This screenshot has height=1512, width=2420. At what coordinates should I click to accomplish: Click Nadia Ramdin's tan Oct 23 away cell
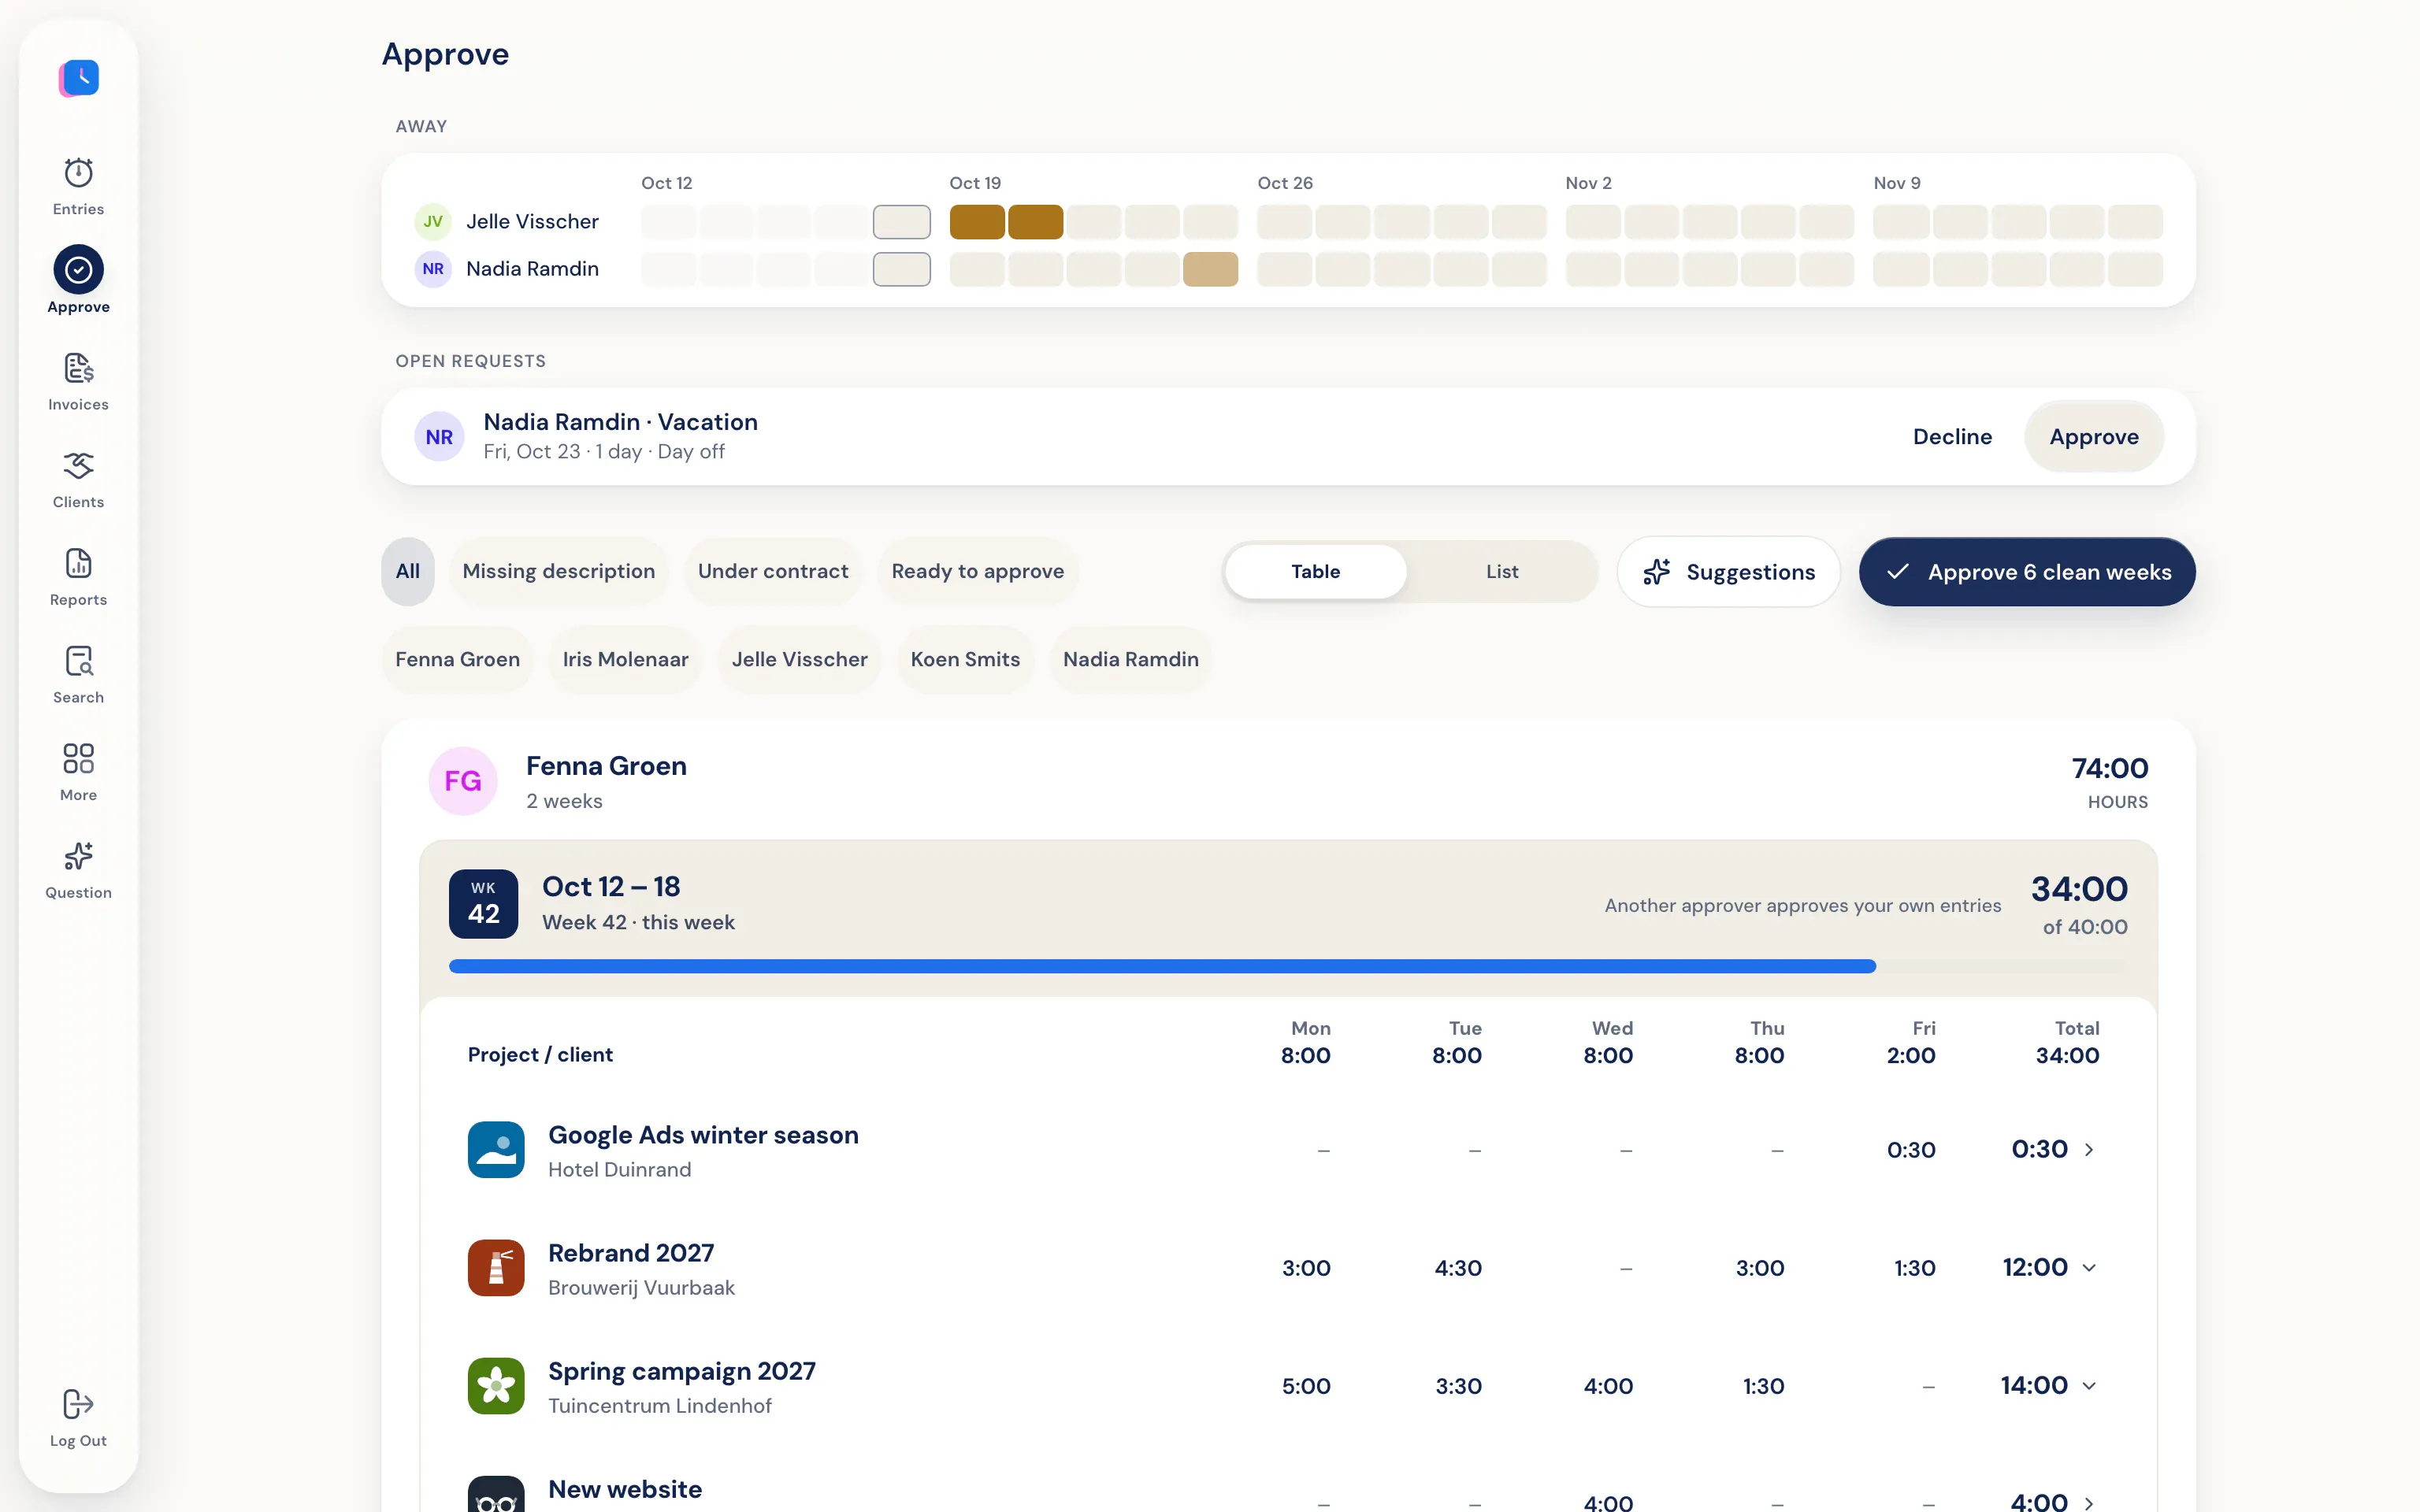click(x=1210, y=269)
